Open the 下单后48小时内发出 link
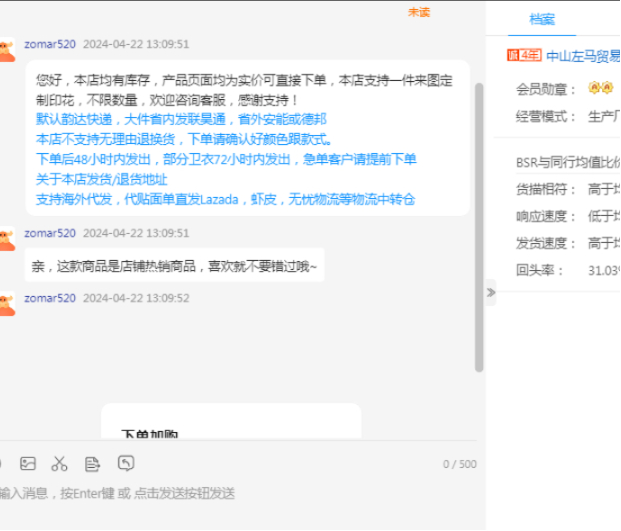 pyautogui.click(x=226, y=159)
